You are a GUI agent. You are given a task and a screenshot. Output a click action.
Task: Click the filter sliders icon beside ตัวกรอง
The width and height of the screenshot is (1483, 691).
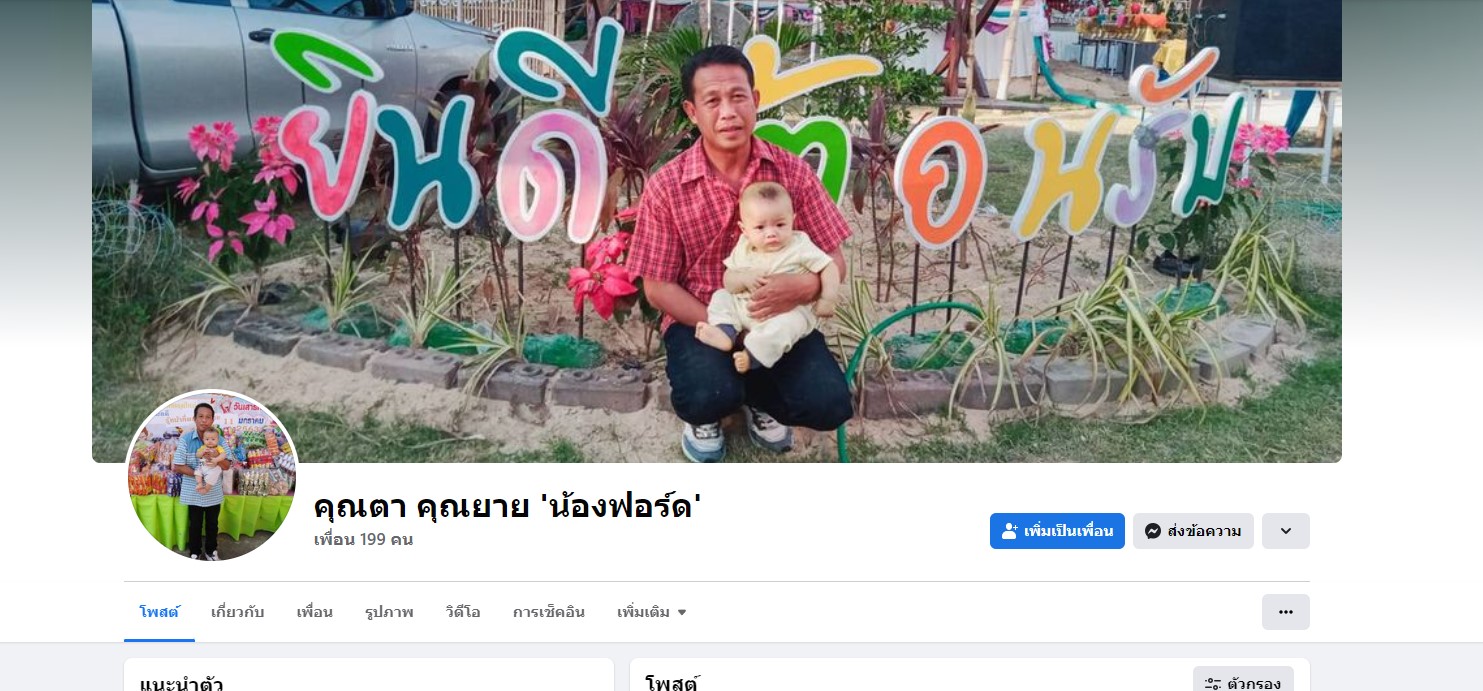click(x=1213, y=684)
